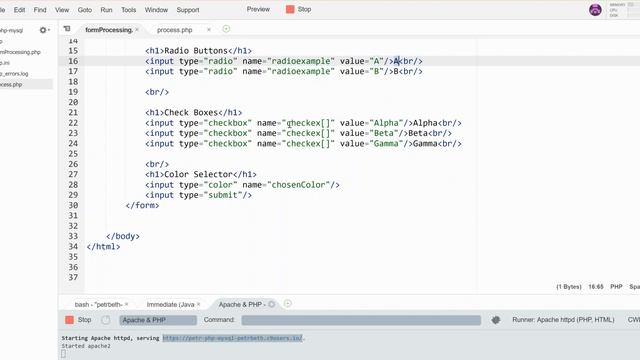Switch to the formProcessing tab
This screenshot has width=640, height=360.
coord(109,30)
